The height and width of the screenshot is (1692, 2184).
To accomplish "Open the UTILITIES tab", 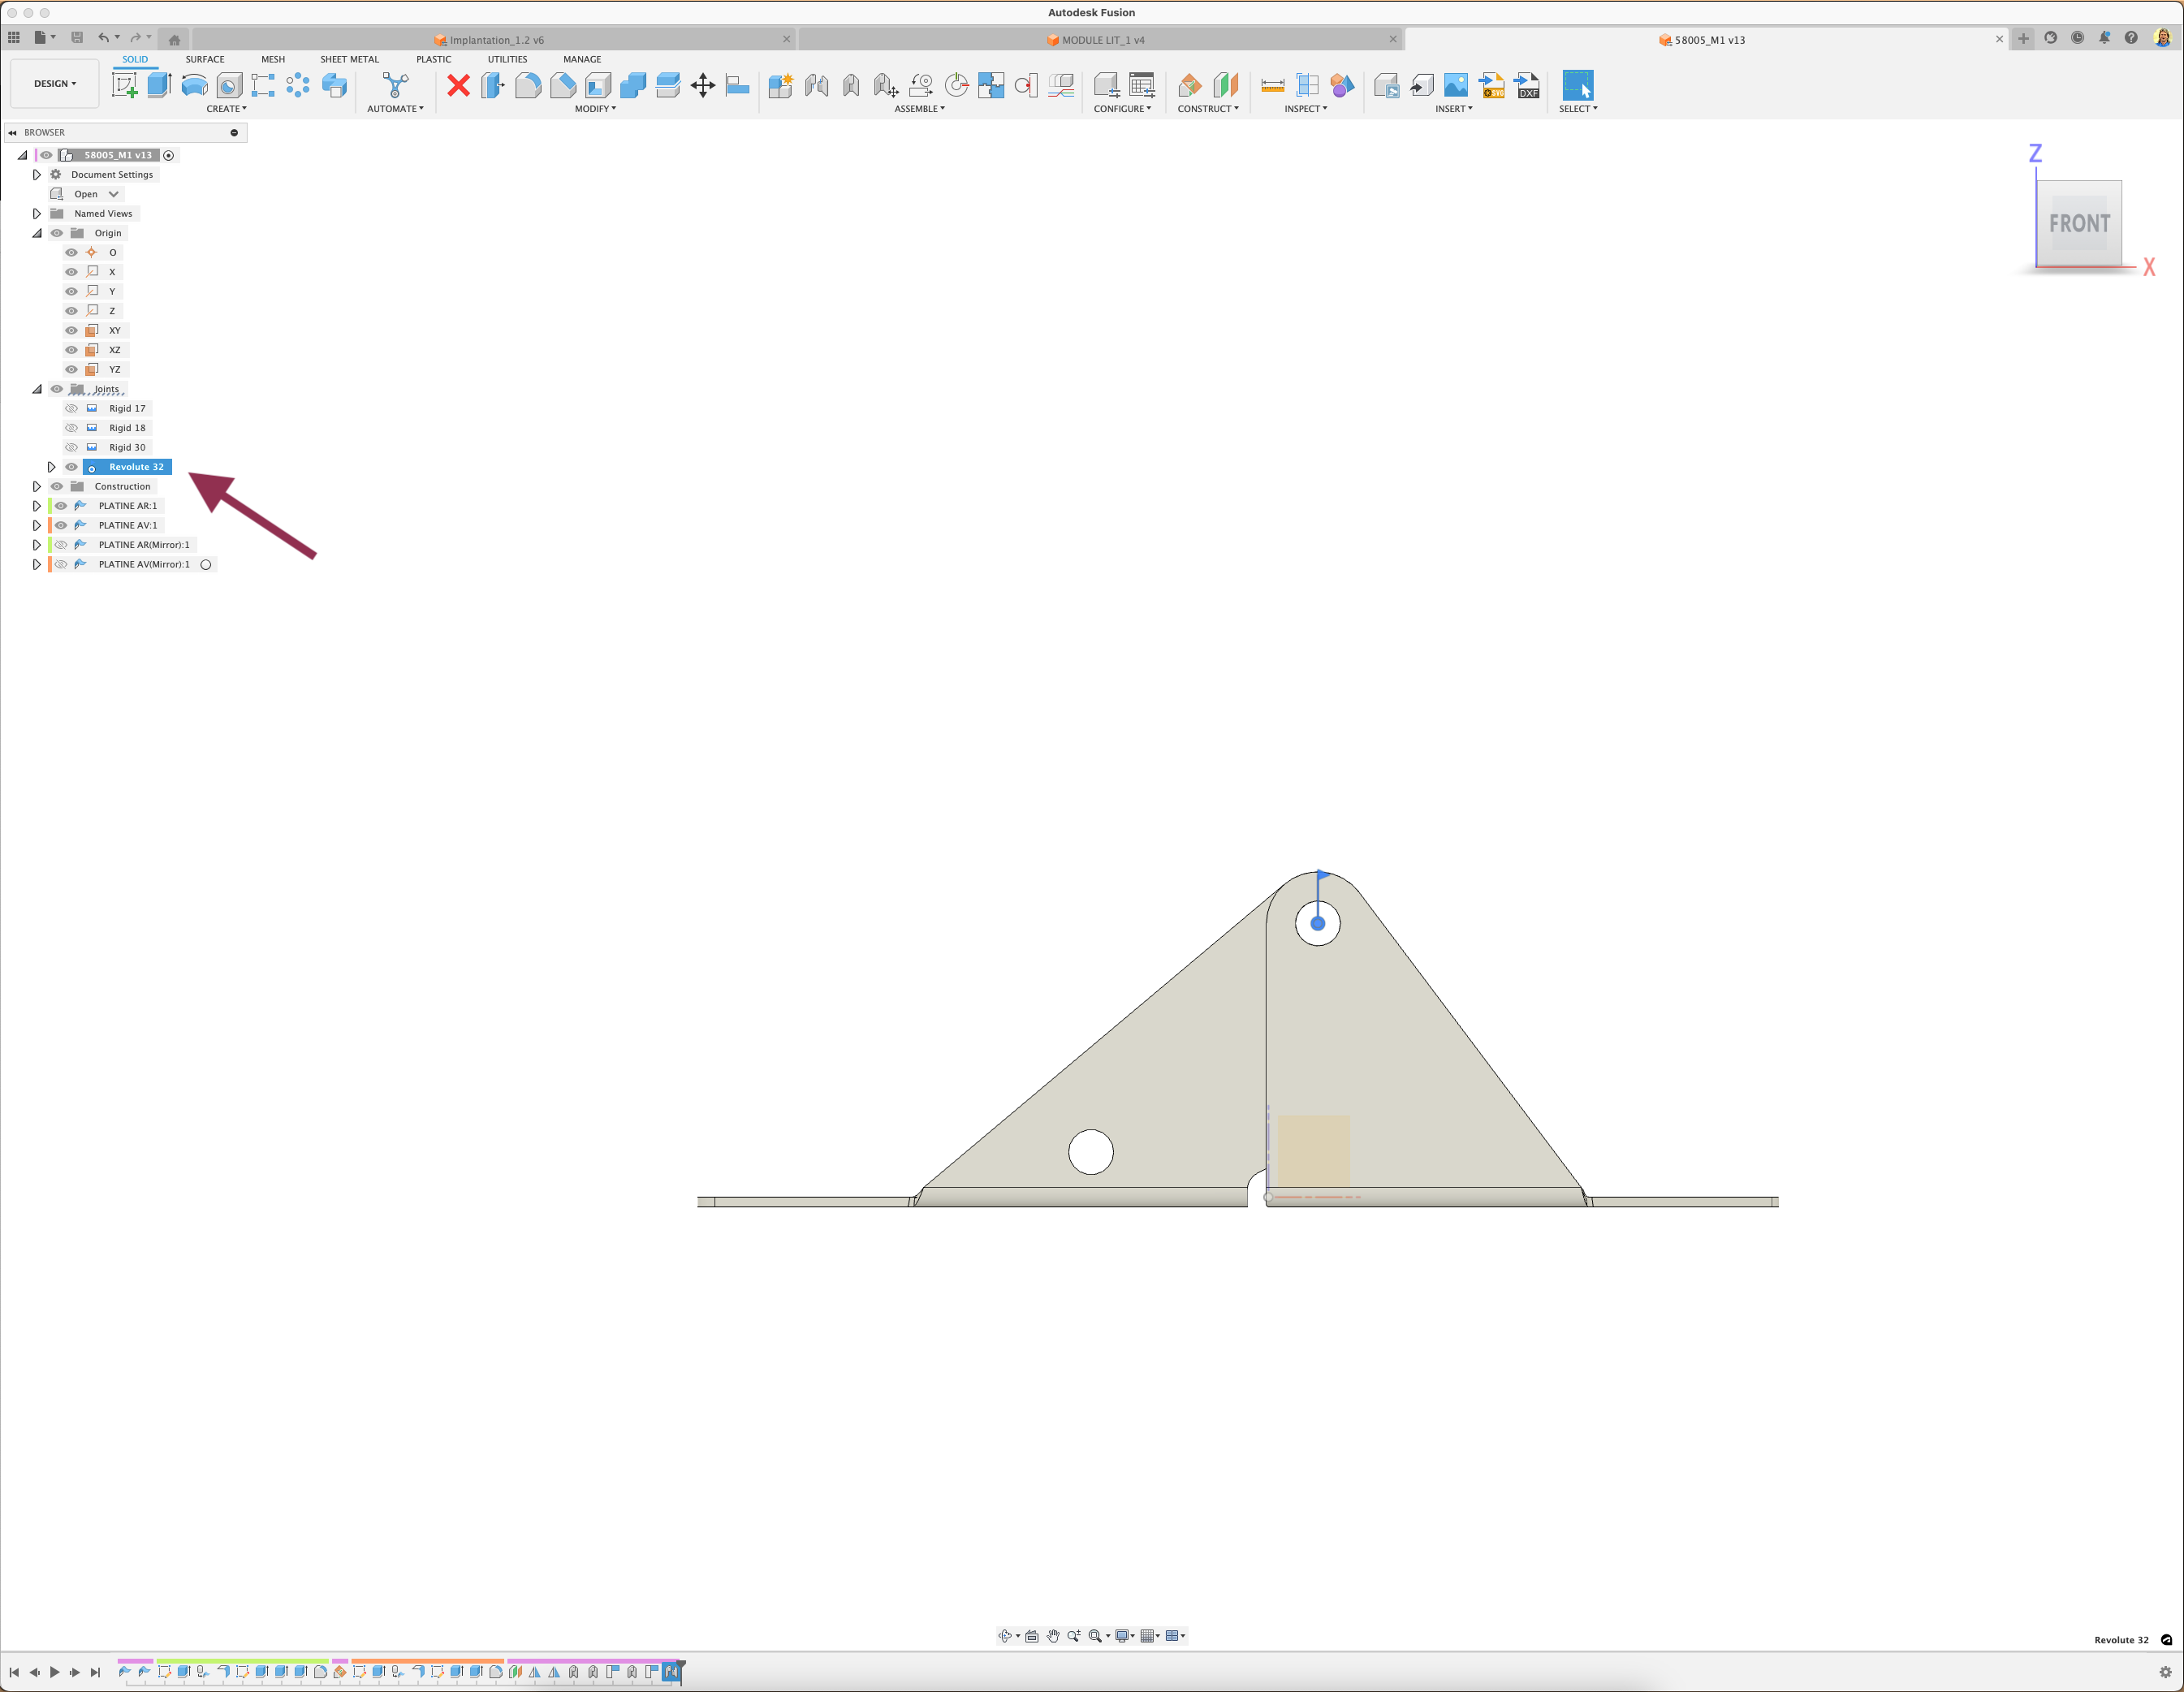I will click(x=507, y=60).
